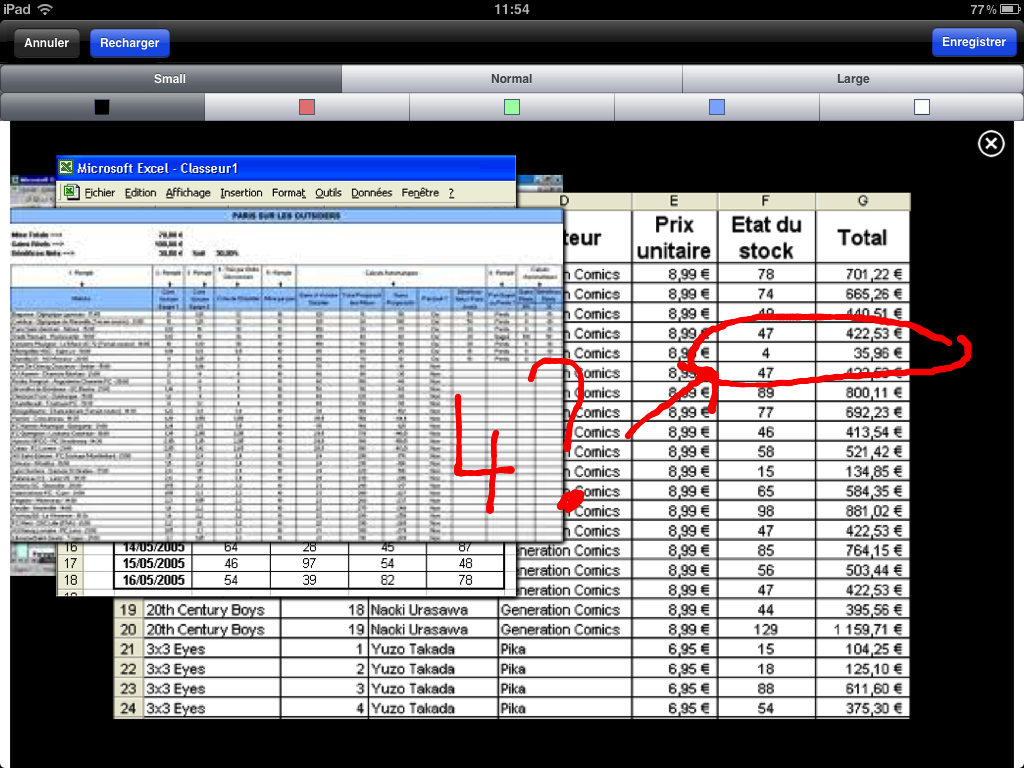The height and width of the screenshot is (768, 1024).
Task: Choose the Large stroke size
Action: coord(853,78)
